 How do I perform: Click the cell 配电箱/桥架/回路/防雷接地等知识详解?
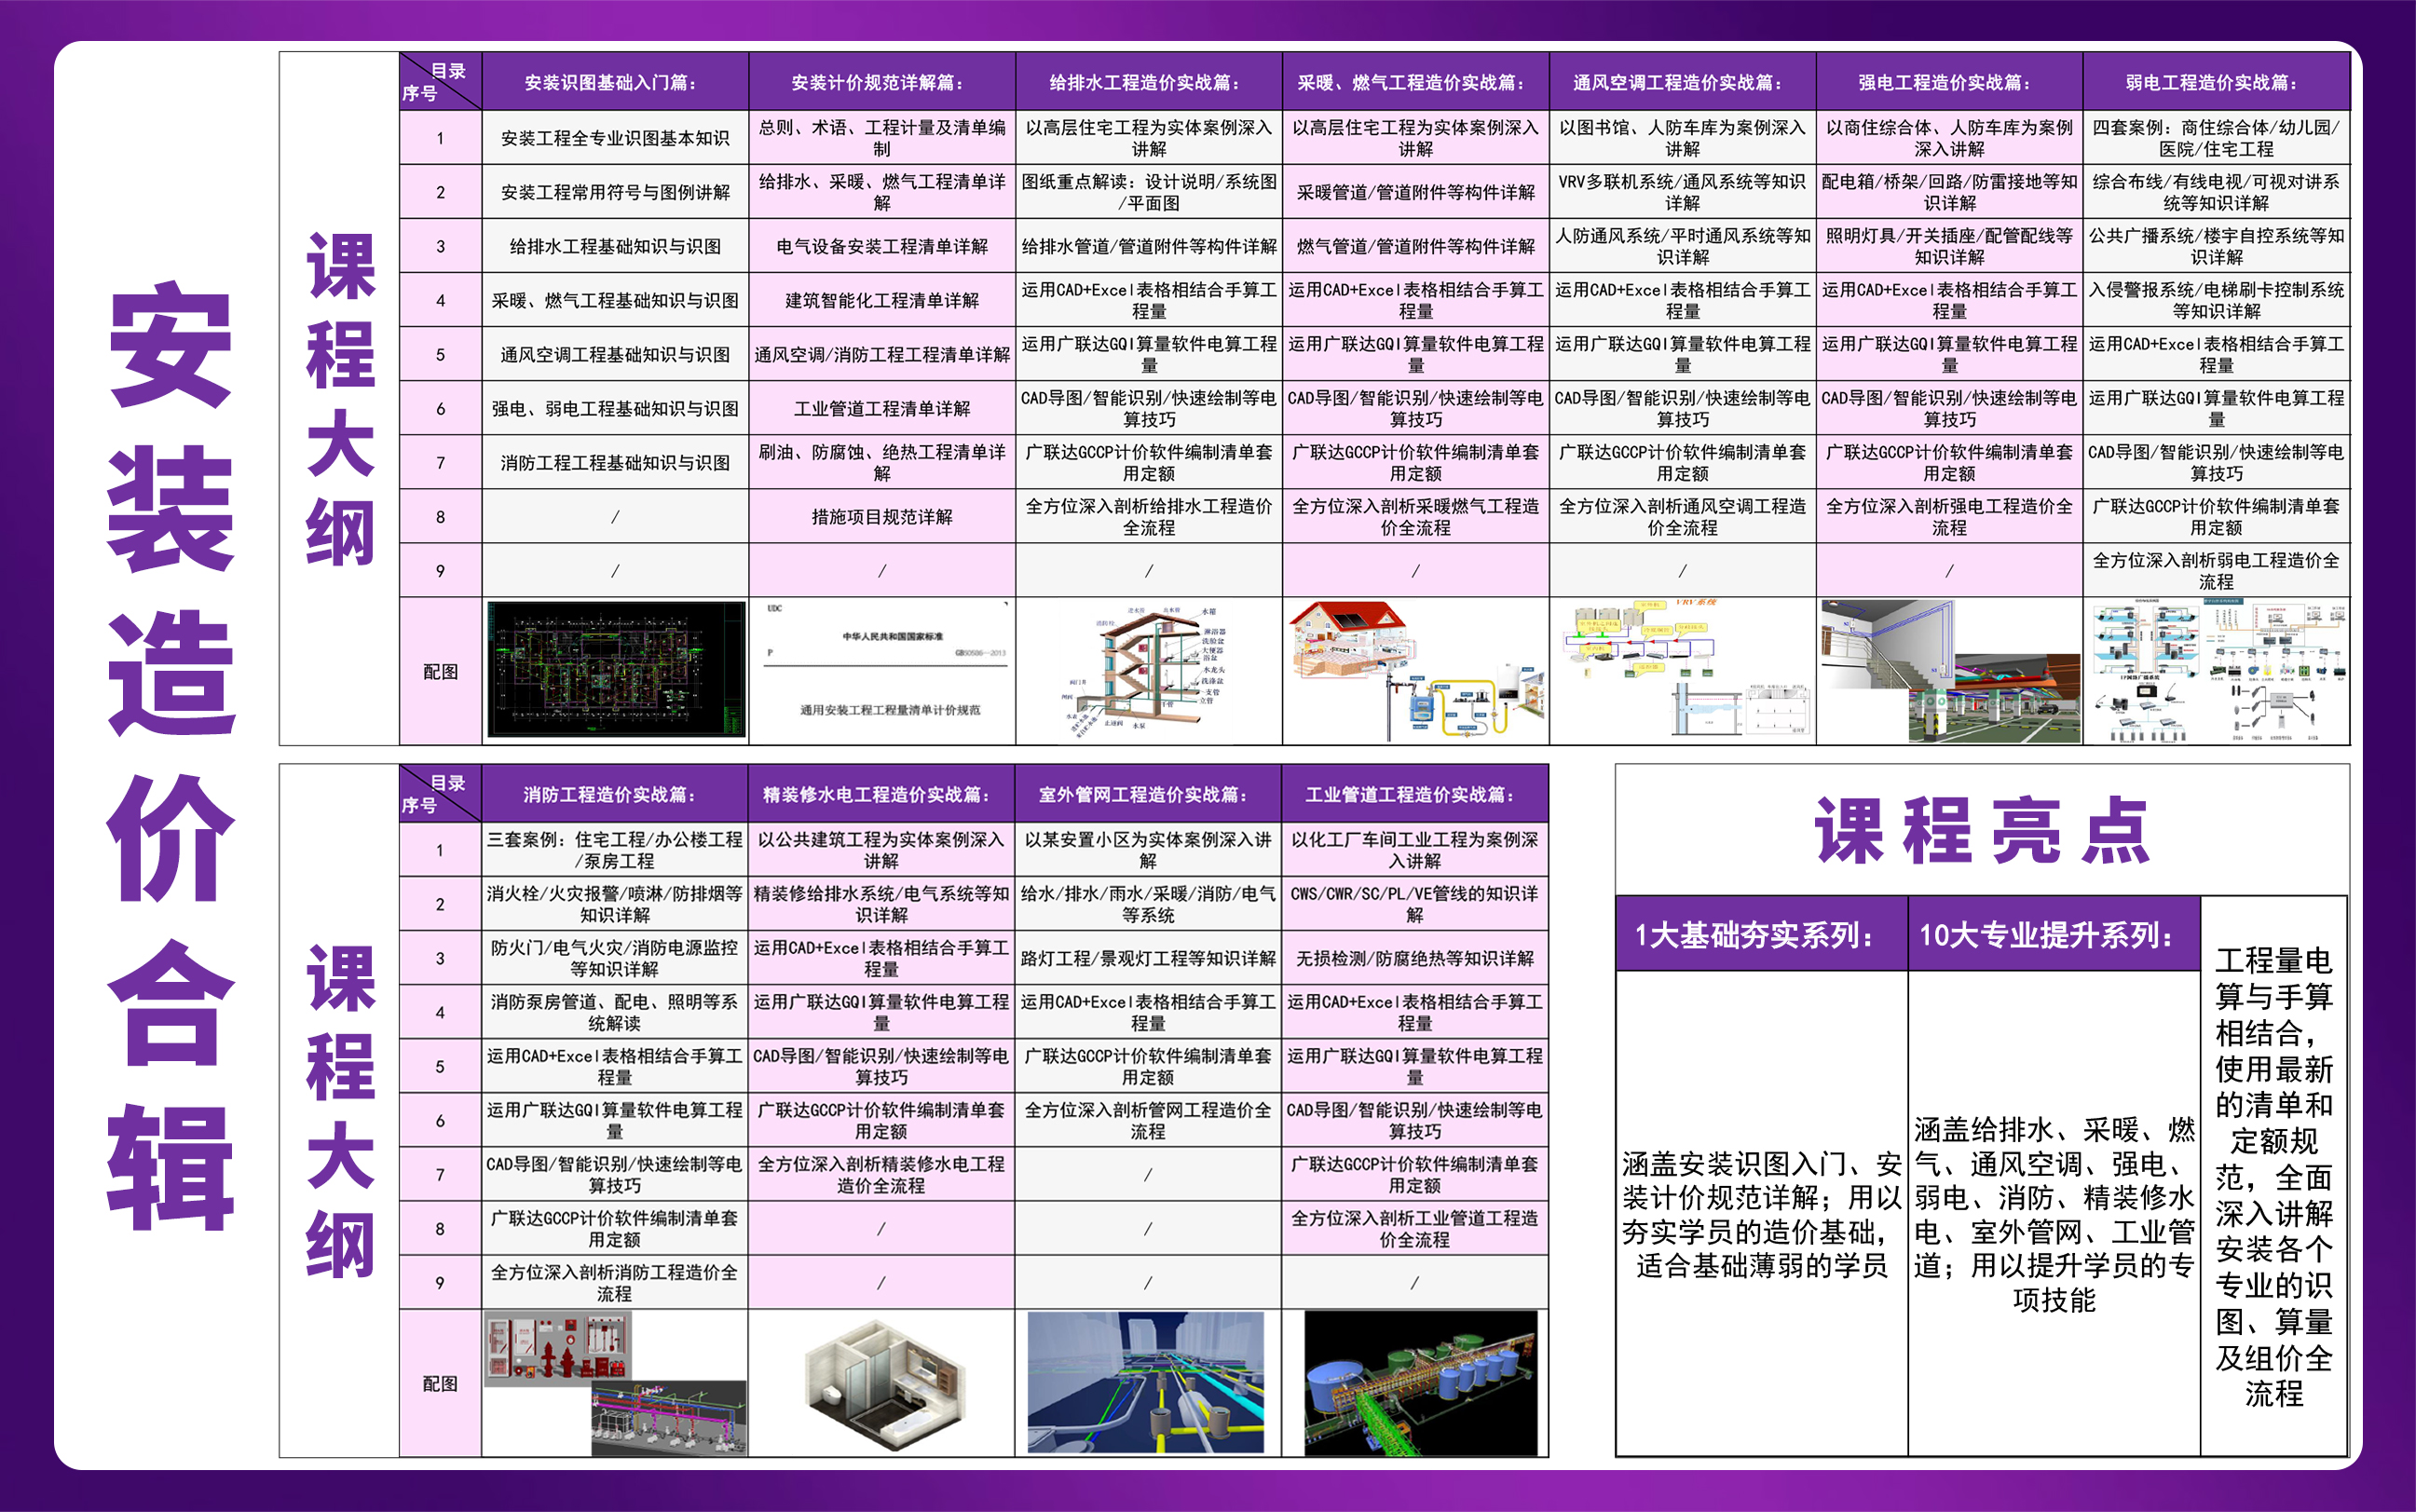coord(1950,192)
